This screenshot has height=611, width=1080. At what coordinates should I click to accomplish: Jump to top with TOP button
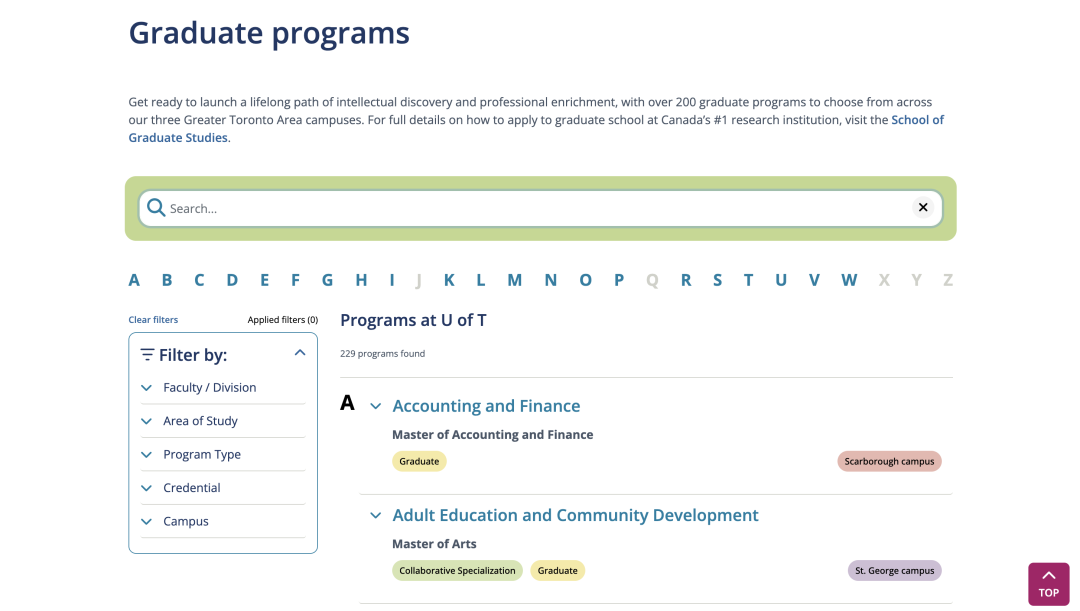1048,584
